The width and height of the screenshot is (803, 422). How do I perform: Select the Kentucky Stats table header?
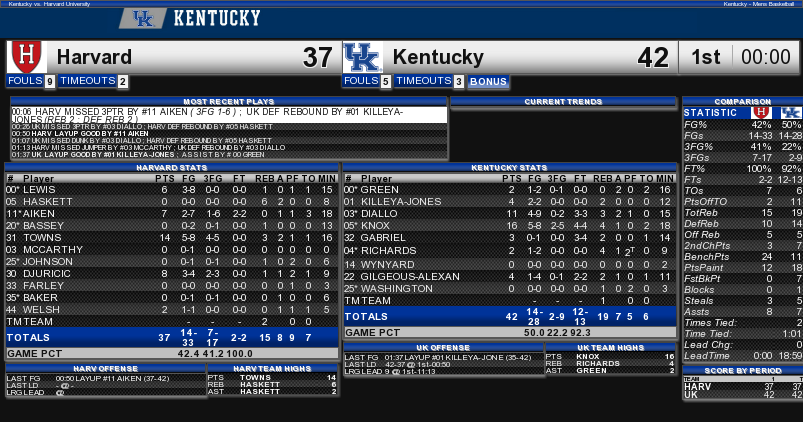[509, 167]
